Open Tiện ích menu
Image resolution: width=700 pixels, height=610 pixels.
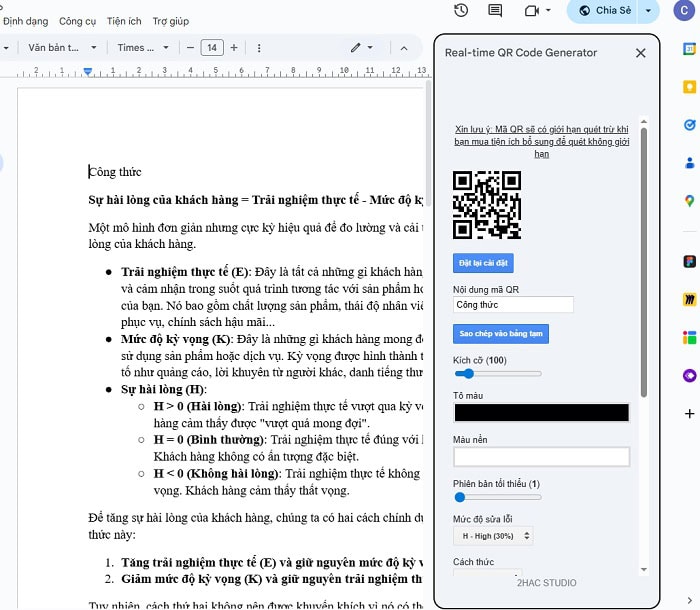pyautogui.click(x=124, y=21)
